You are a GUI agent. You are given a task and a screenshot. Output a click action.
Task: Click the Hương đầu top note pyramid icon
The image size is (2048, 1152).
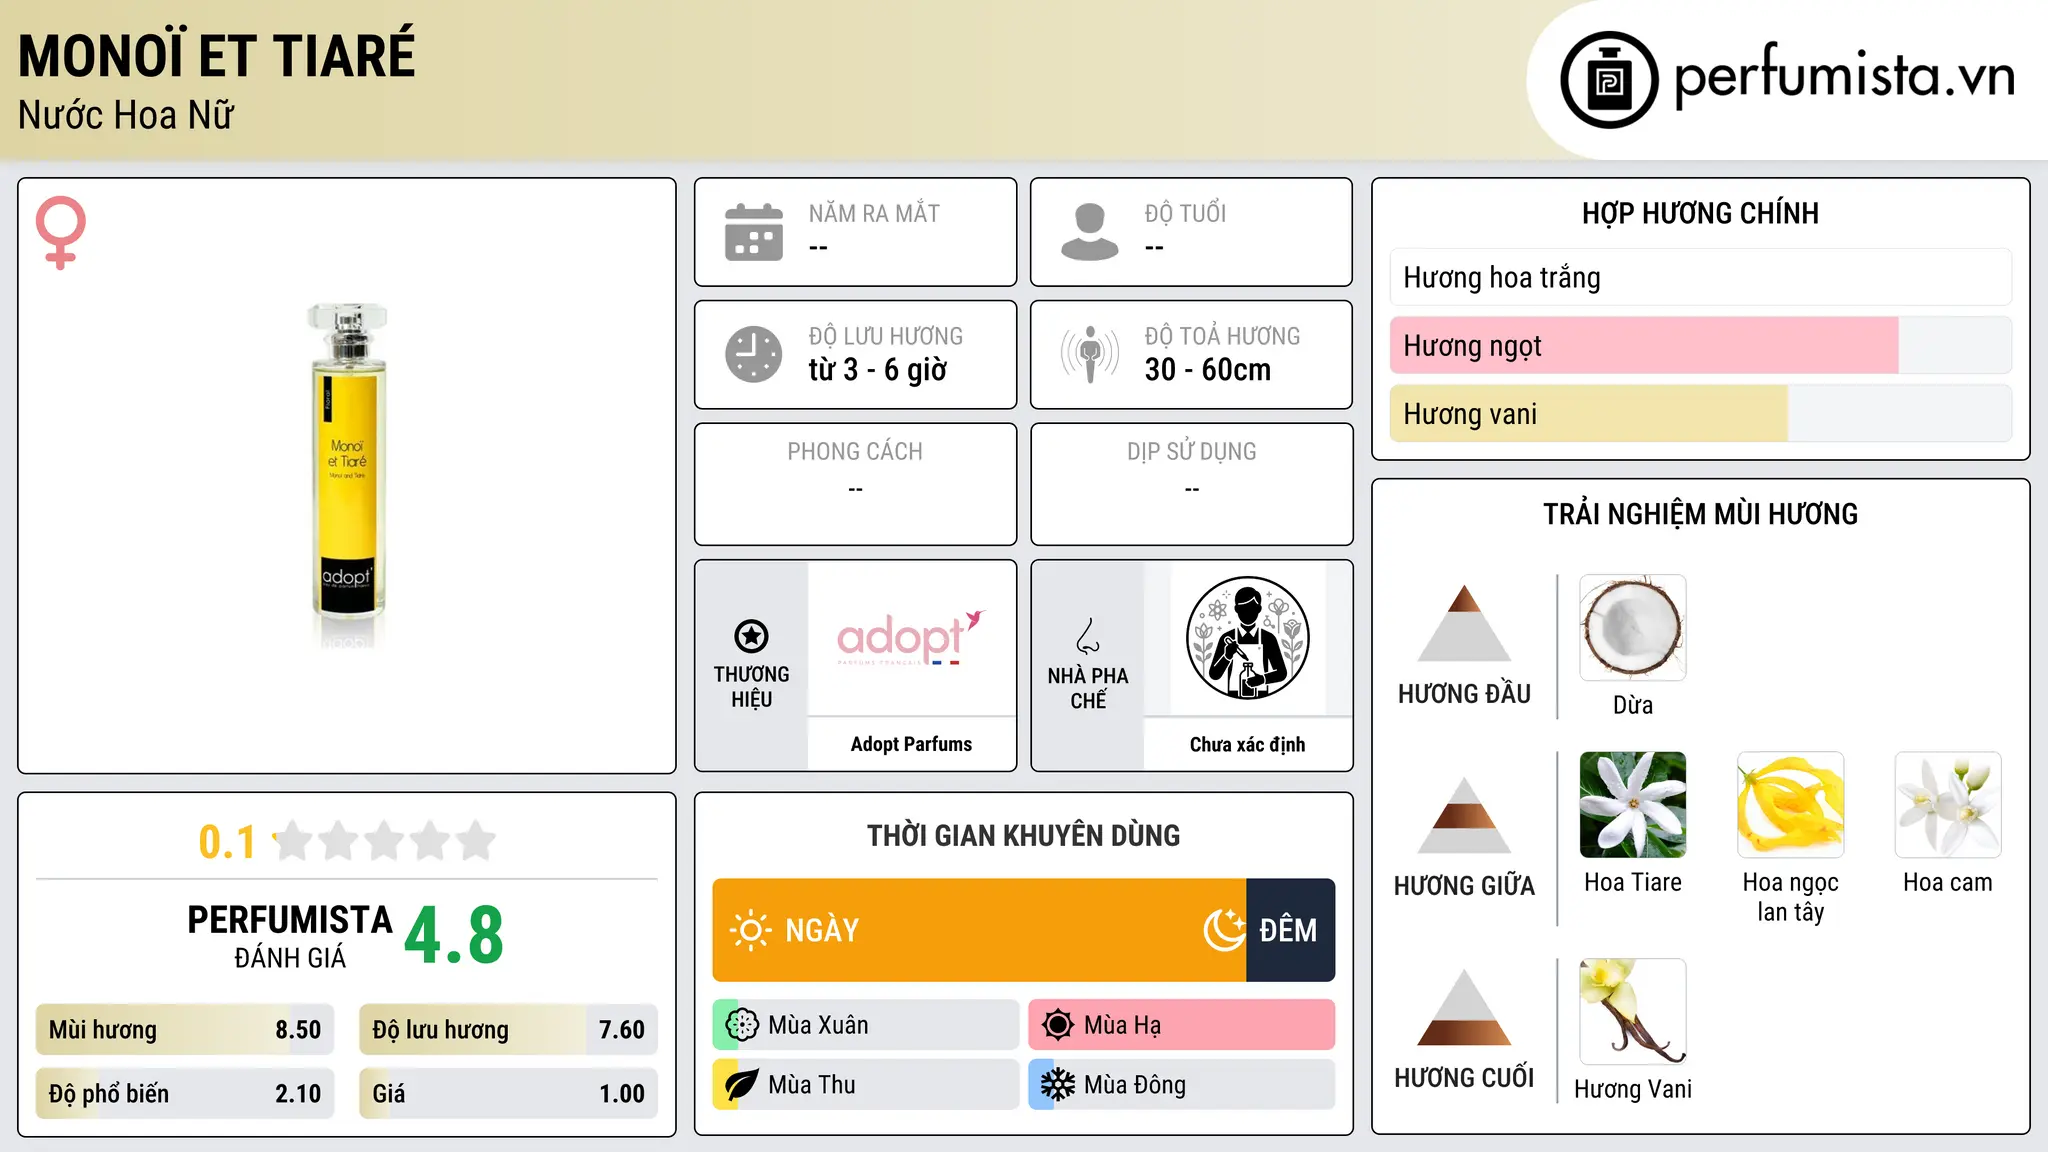(x=1465, y=623)
